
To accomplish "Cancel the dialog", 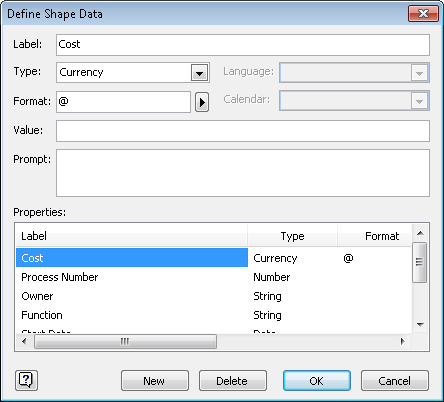I will pos(395,380).
